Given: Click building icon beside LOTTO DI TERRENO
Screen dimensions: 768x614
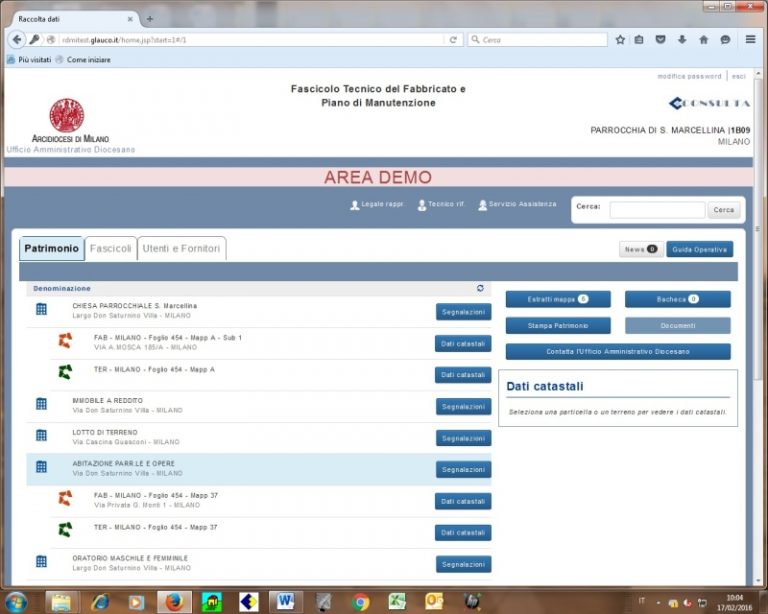Looking at the screenshot, I should (41, 436).
